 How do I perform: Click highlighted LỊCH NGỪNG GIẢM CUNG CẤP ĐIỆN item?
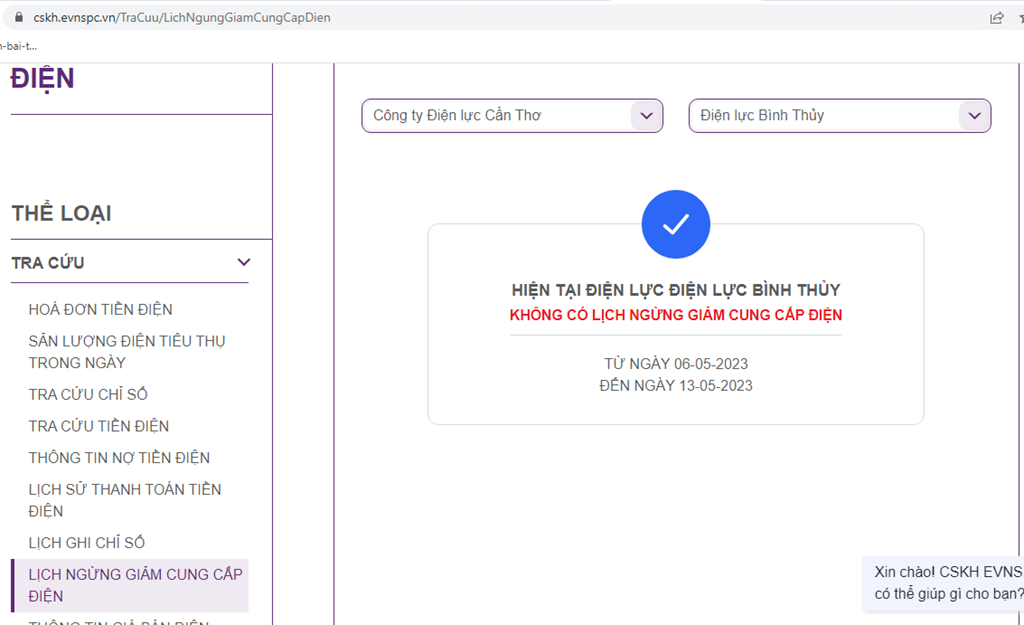135,585
